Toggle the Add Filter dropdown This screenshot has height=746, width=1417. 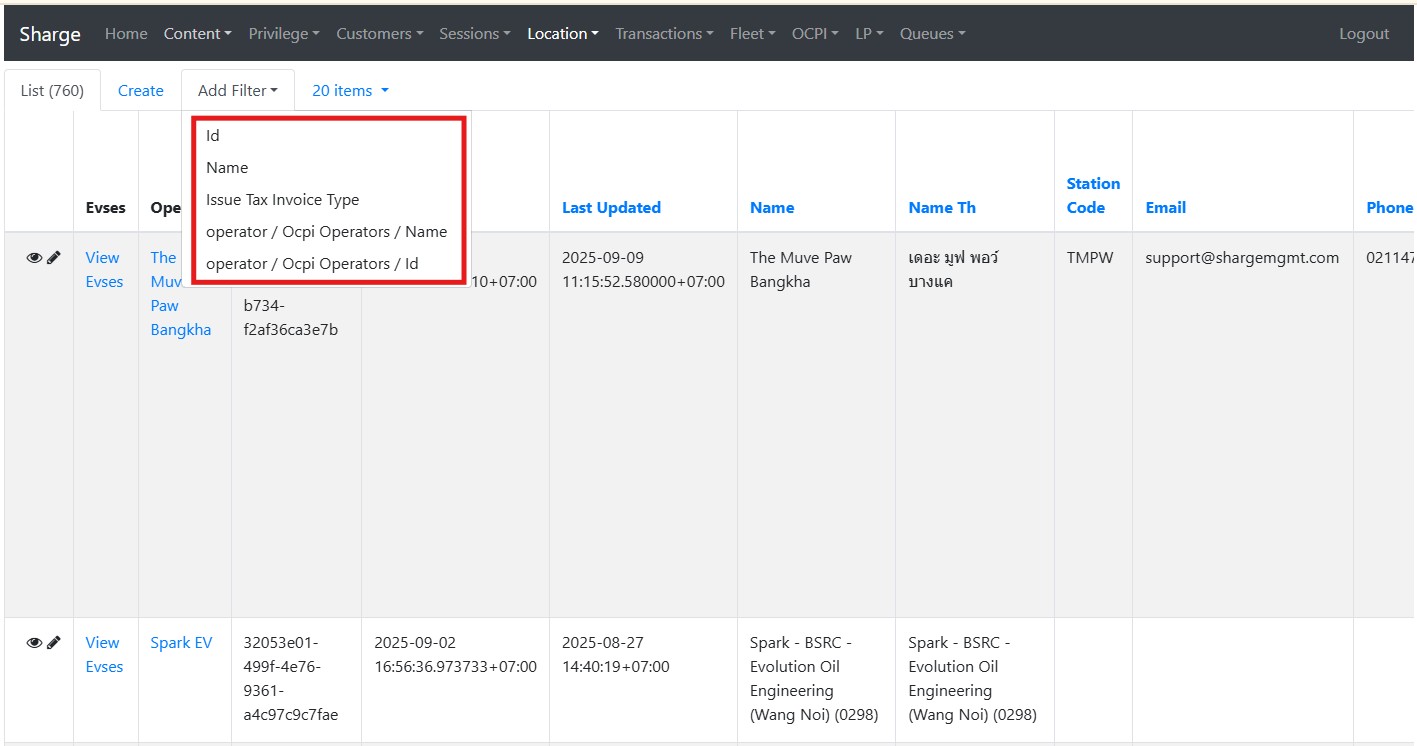(237, 91)
